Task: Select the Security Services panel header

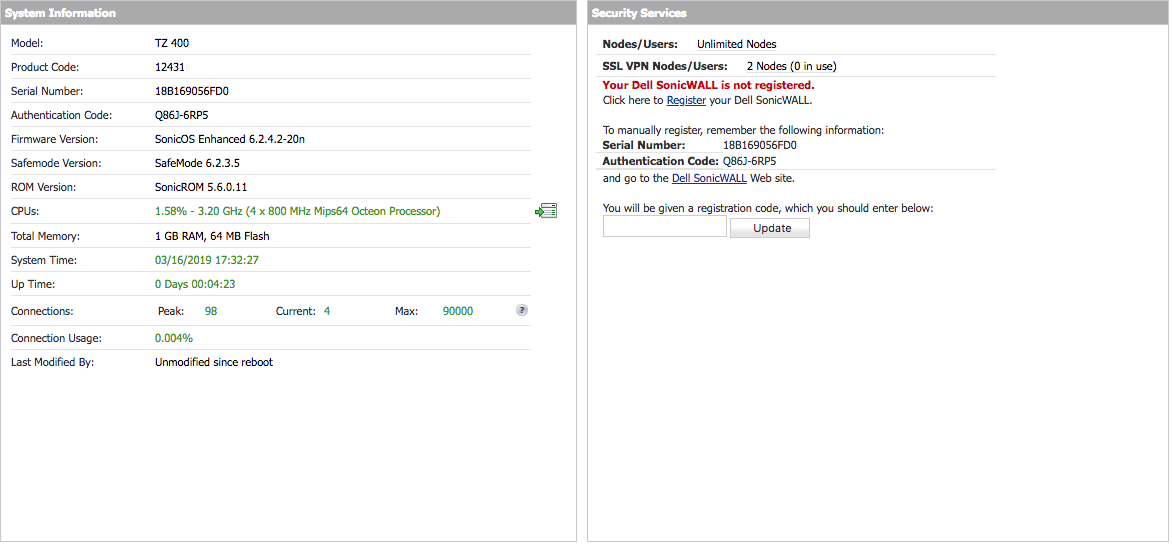Action: tap(878, 13)
